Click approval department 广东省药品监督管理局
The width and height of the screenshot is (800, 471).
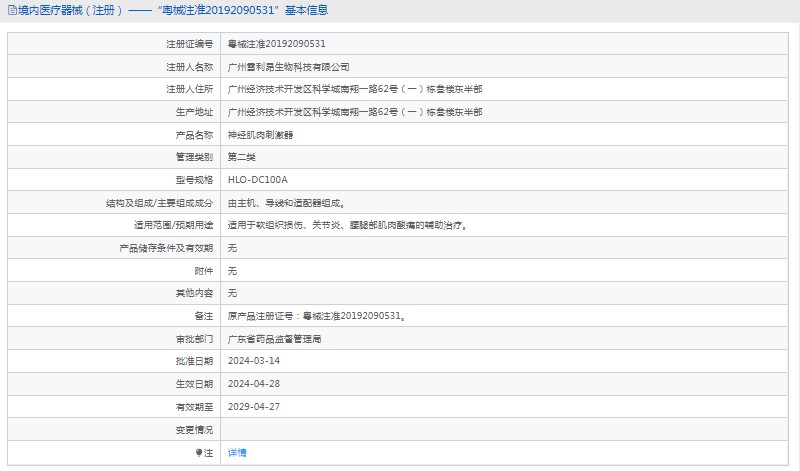click(x=275, y=339)
